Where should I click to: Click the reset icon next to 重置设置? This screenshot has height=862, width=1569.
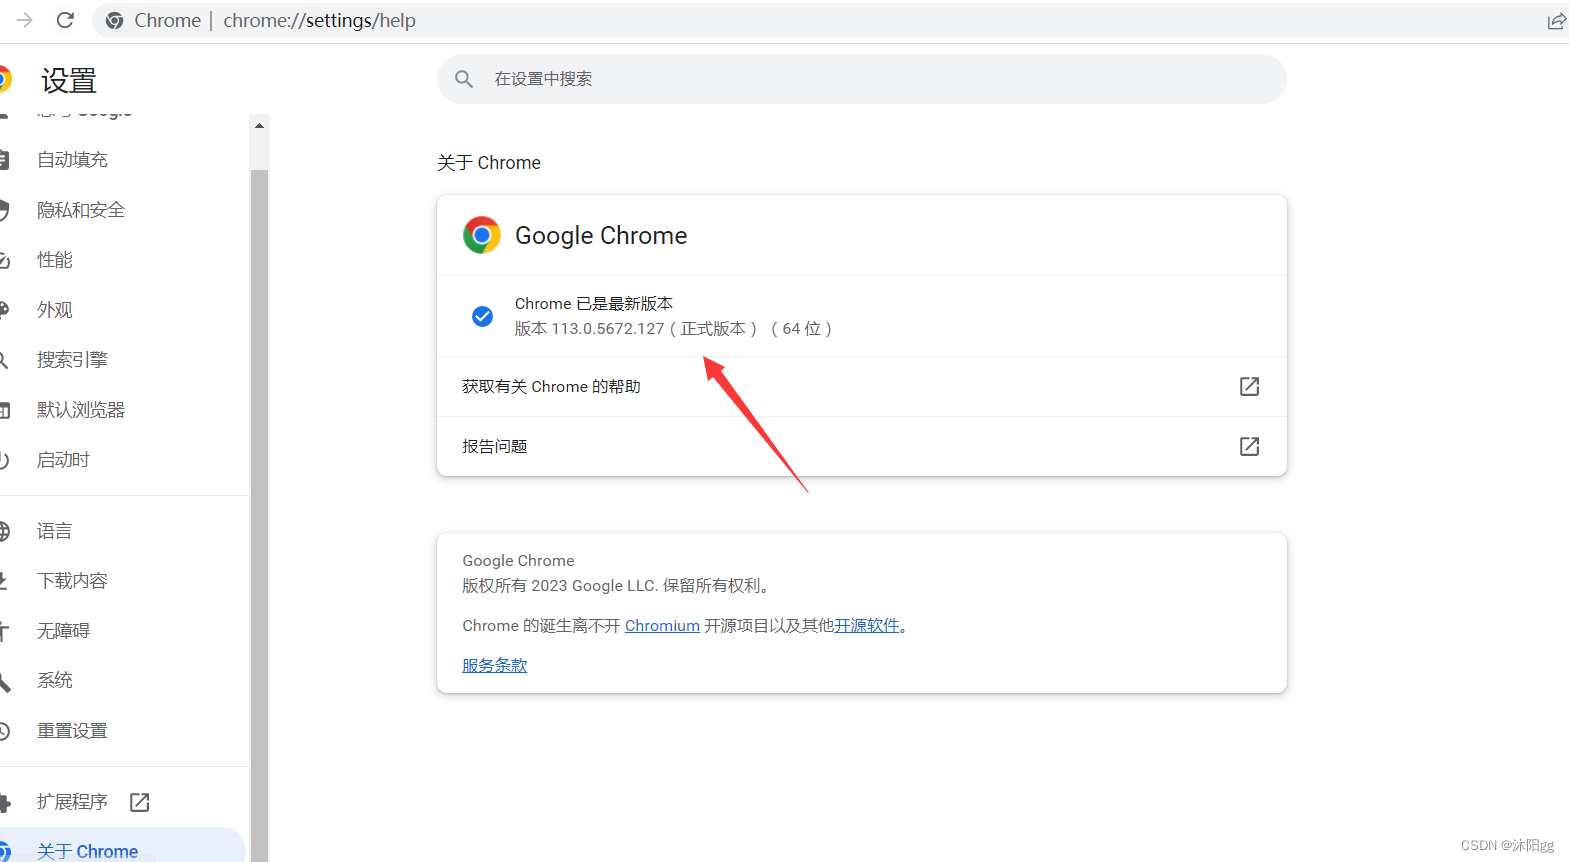pyautogui.click(x=4, y=731)
